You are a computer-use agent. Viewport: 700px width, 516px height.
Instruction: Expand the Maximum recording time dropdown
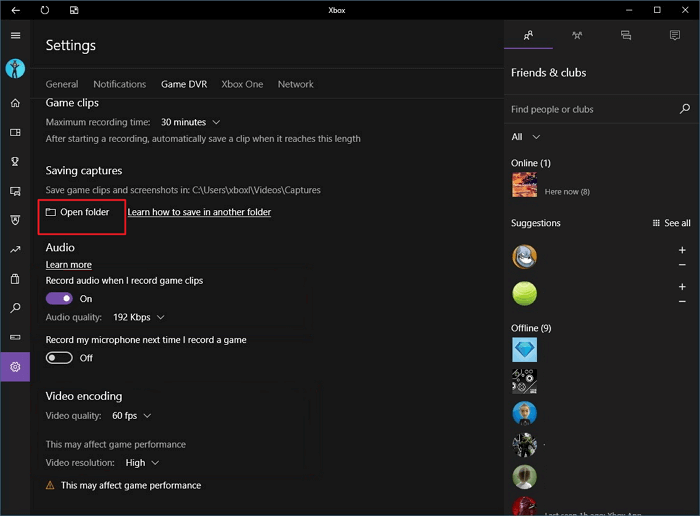pyautogui.click(x=190, y=122)
